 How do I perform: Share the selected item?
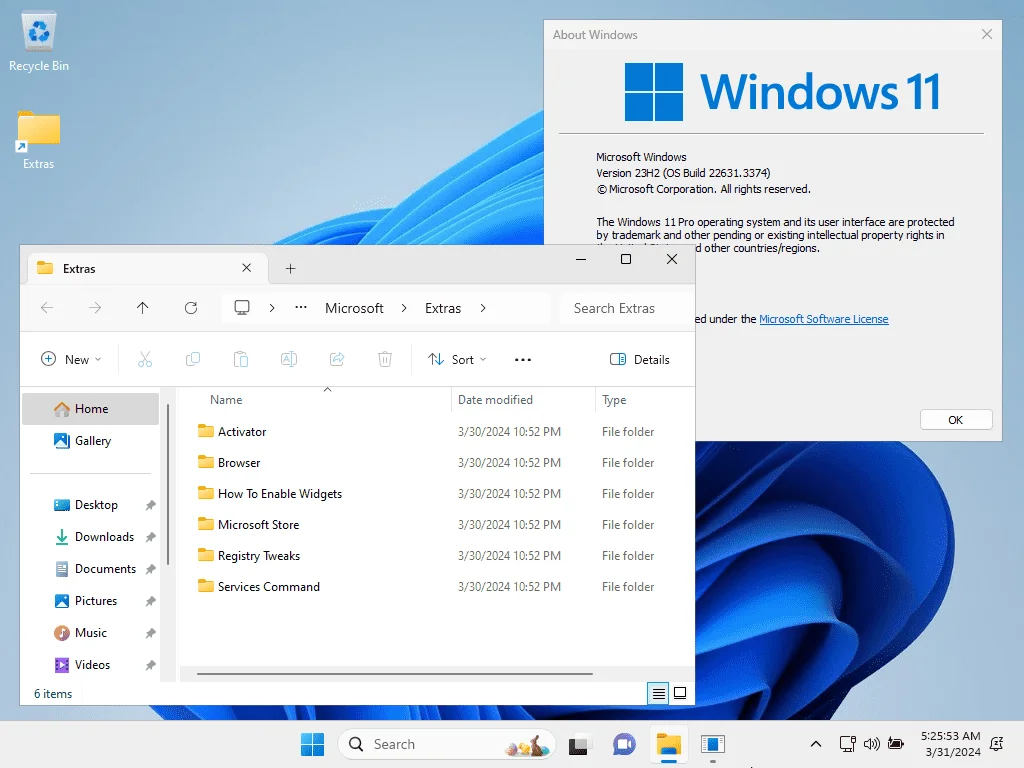point(337,359)
